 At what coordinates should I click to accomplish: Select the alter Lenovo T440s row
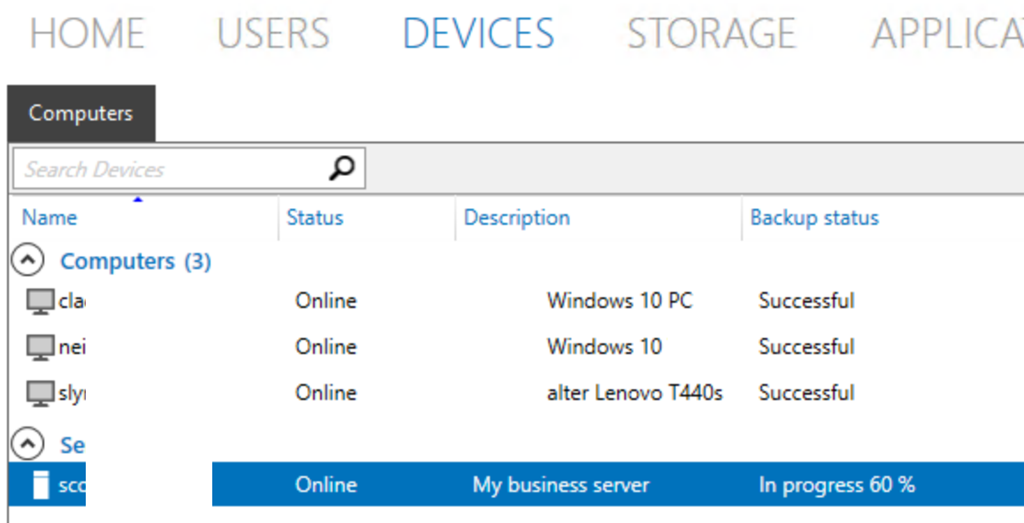click(x=634, y=393)
